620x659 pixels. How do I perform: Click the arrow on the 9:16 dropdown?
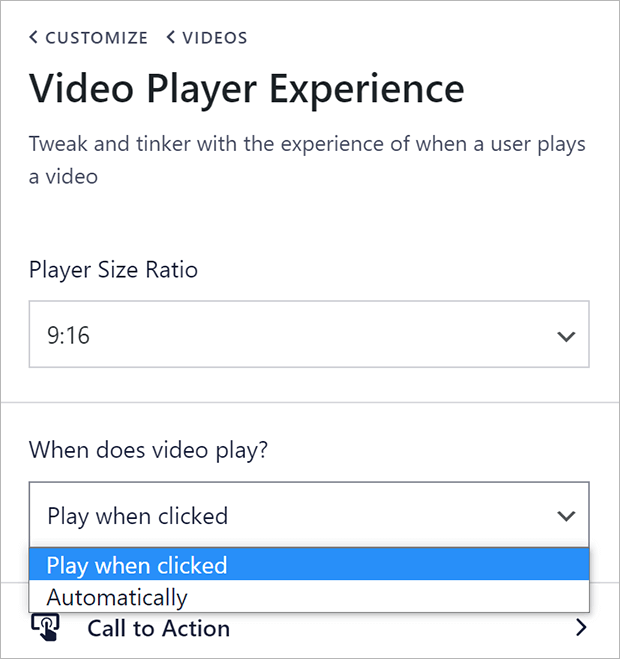coord(566,336)
